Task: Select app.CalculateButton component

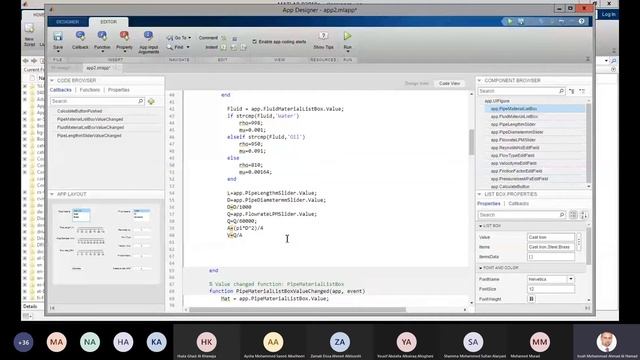Action: coord(510,187)
